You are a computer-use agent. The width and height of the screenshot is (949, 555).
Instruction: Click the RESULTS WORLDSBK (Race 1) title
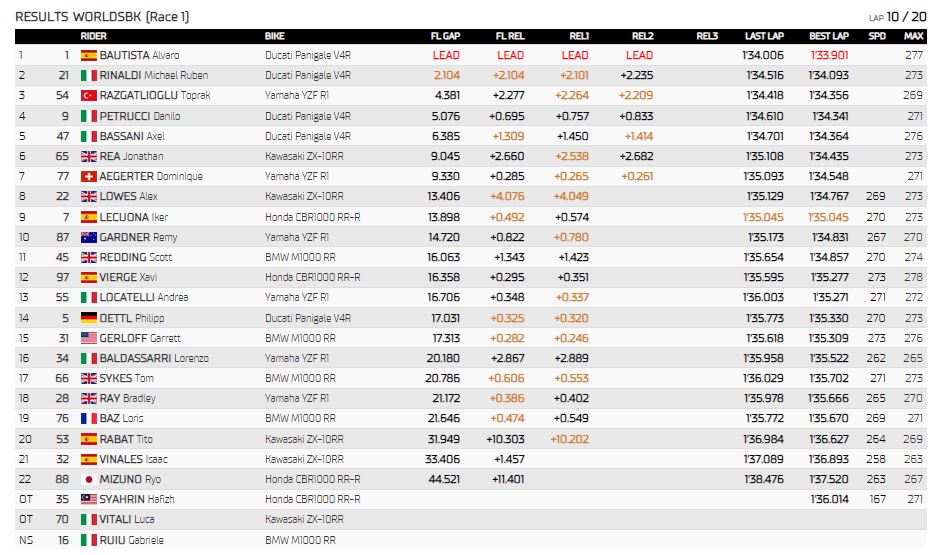coord(102,17)
